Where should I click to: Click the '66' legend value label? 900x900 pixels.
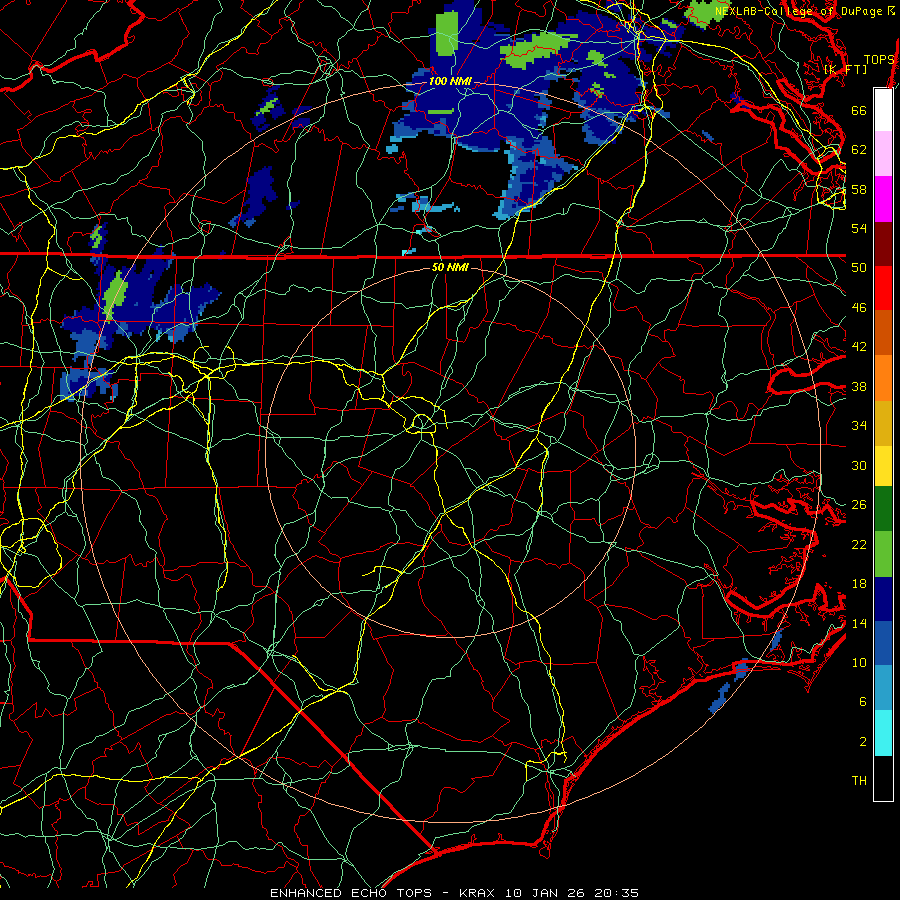point(859,111)
